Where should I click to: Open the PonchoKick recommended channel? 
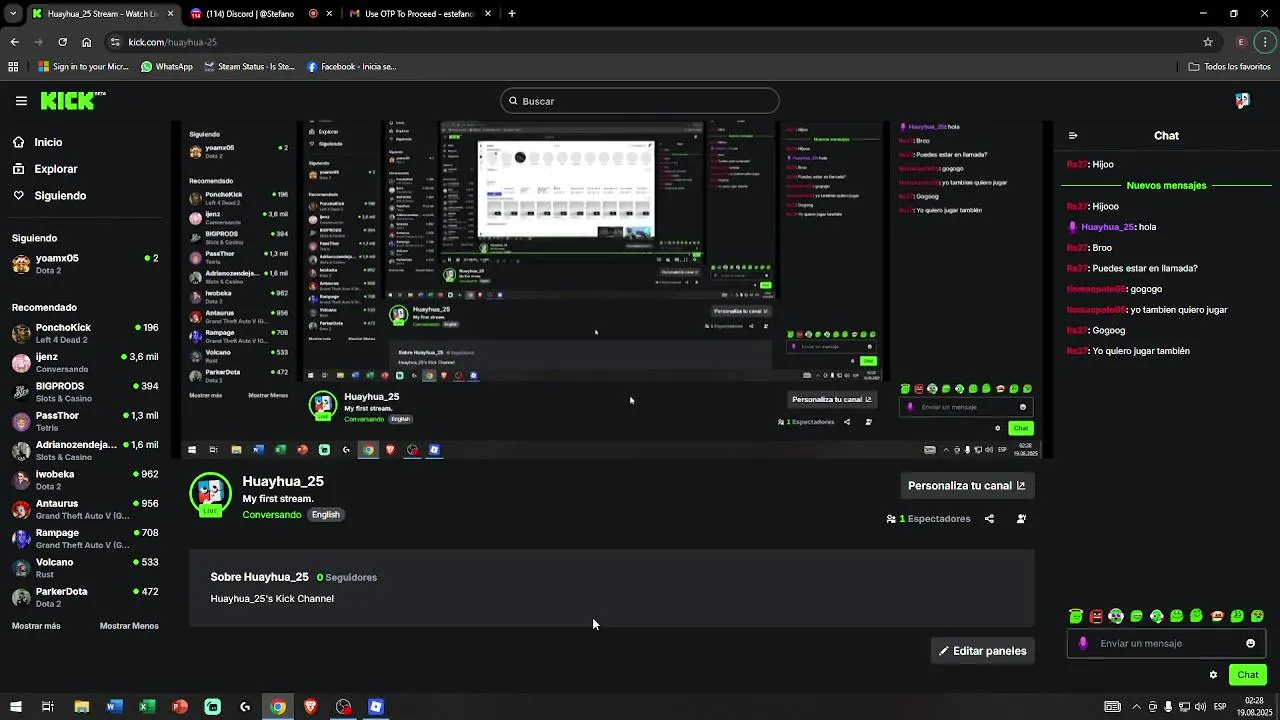coord(85,333)
